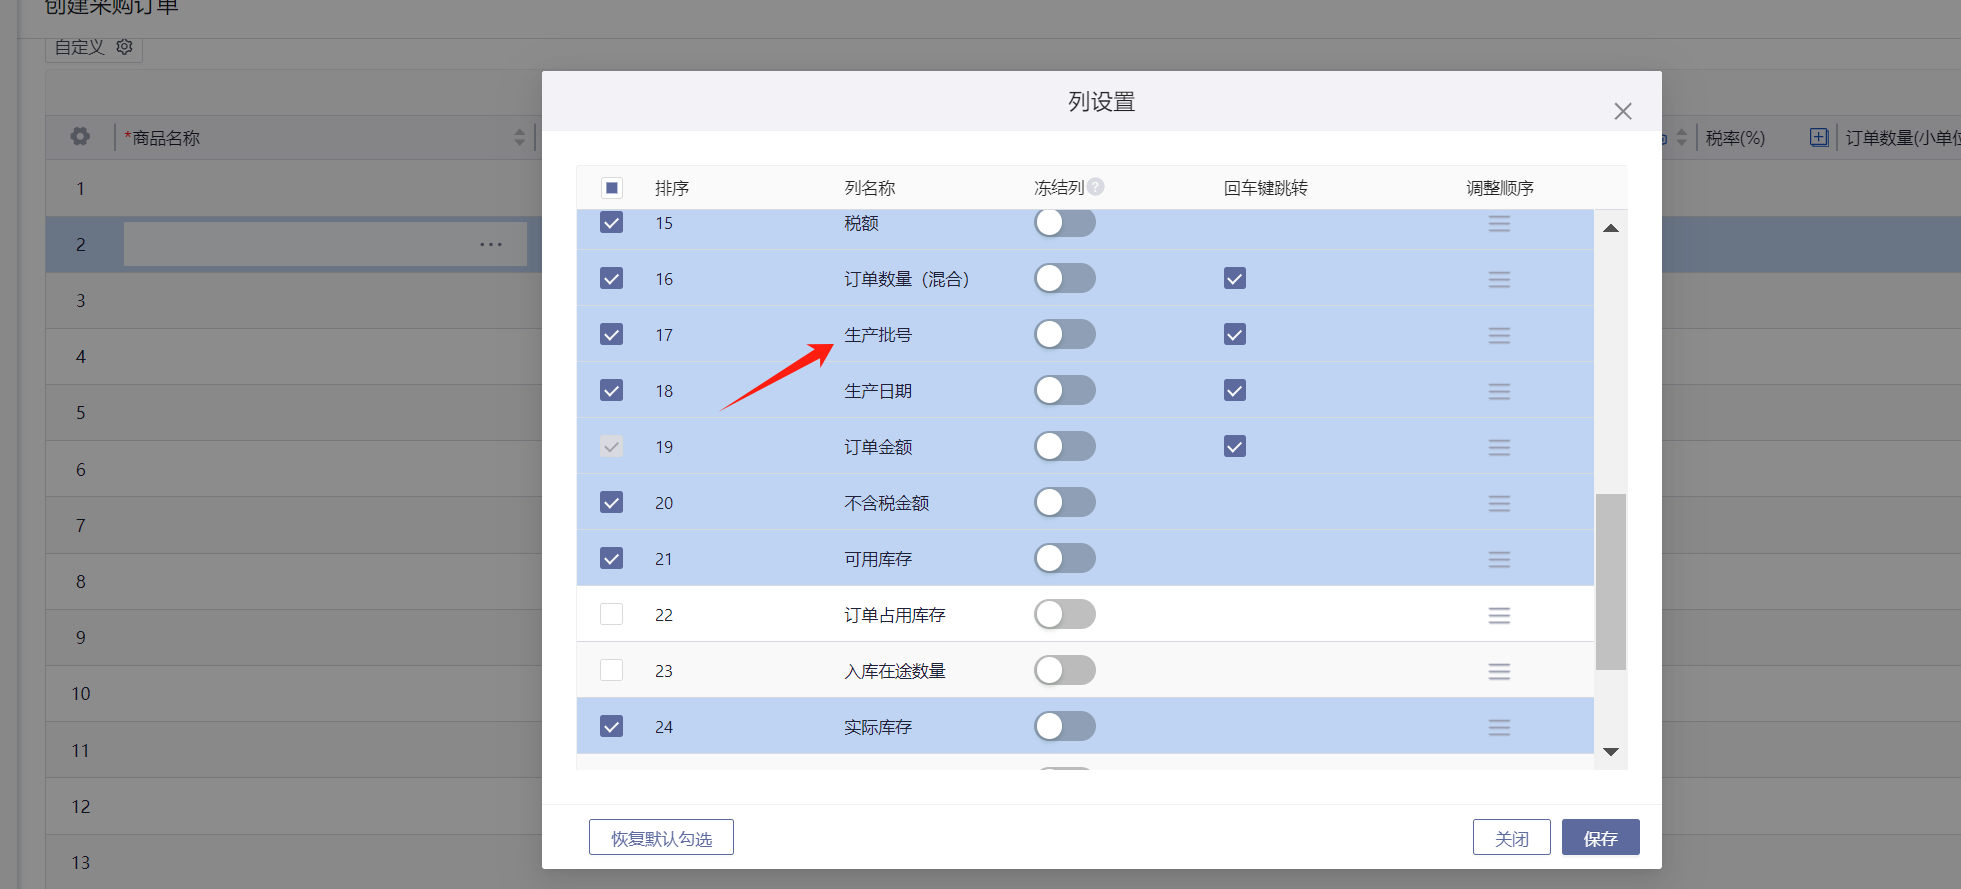1961x889 pixels.
Task: Uncheck the row 16 display checkbox
Action: click(612, 278)
